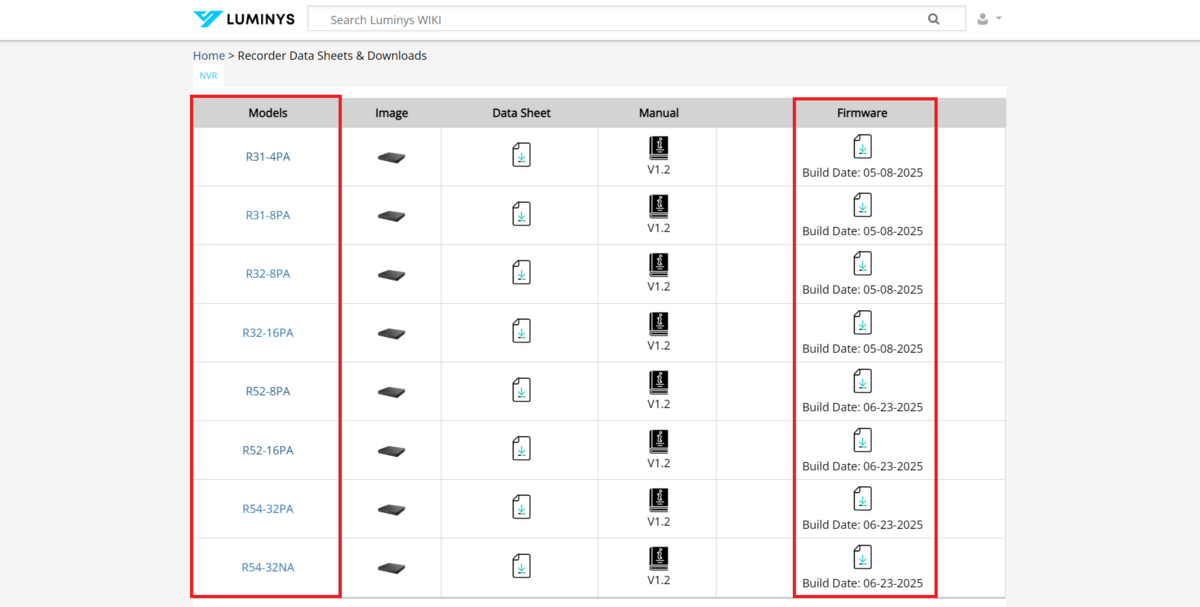Open the user account dropdown menu
1200x607 pixels.
coord(988,19)
